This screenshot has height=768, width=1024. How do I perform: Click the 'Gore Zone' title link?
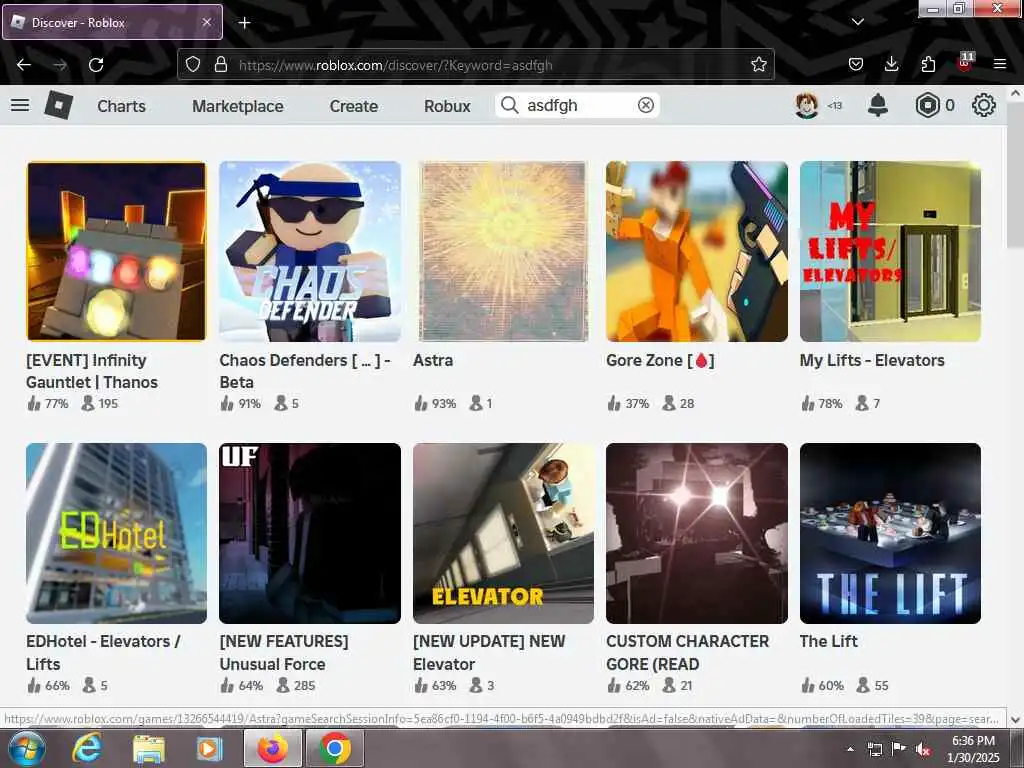[660, 360]
